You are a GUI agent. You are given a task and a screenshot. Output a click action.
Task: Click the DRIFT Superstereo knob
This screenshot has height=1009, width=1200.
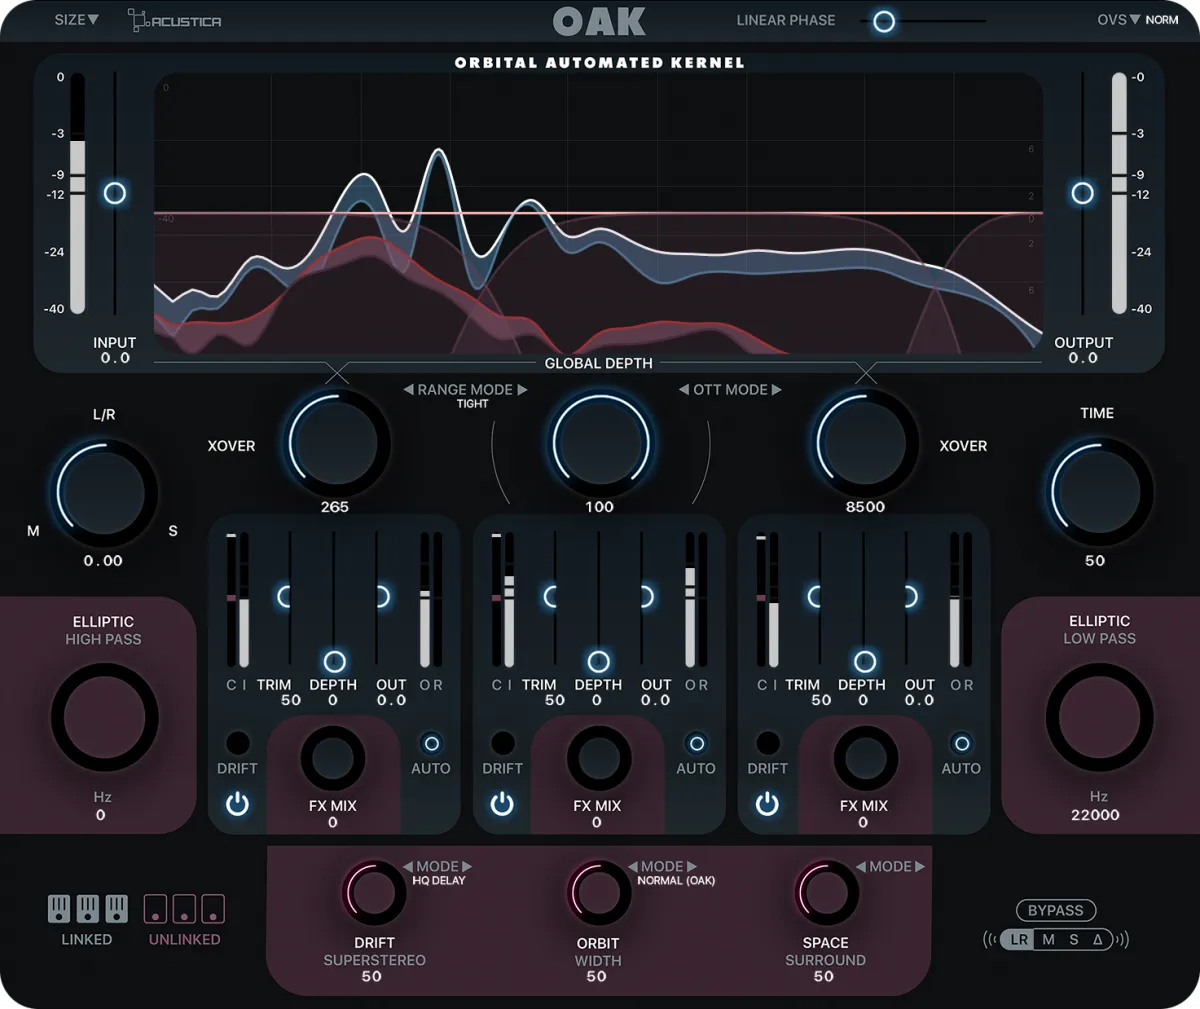pos(374,892)
